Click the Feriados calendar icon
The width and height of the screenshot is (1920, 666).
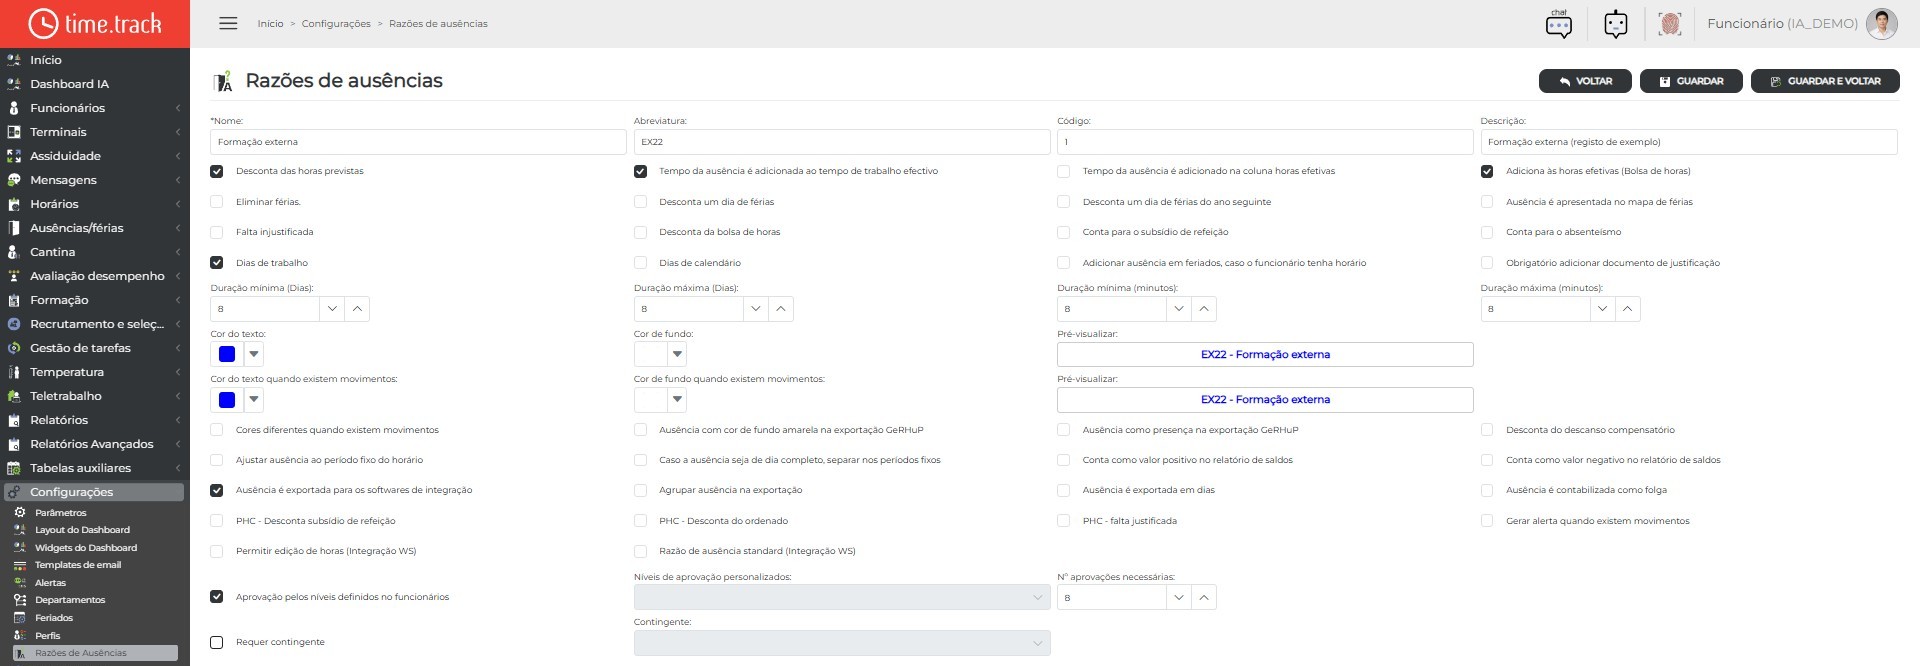20,618
